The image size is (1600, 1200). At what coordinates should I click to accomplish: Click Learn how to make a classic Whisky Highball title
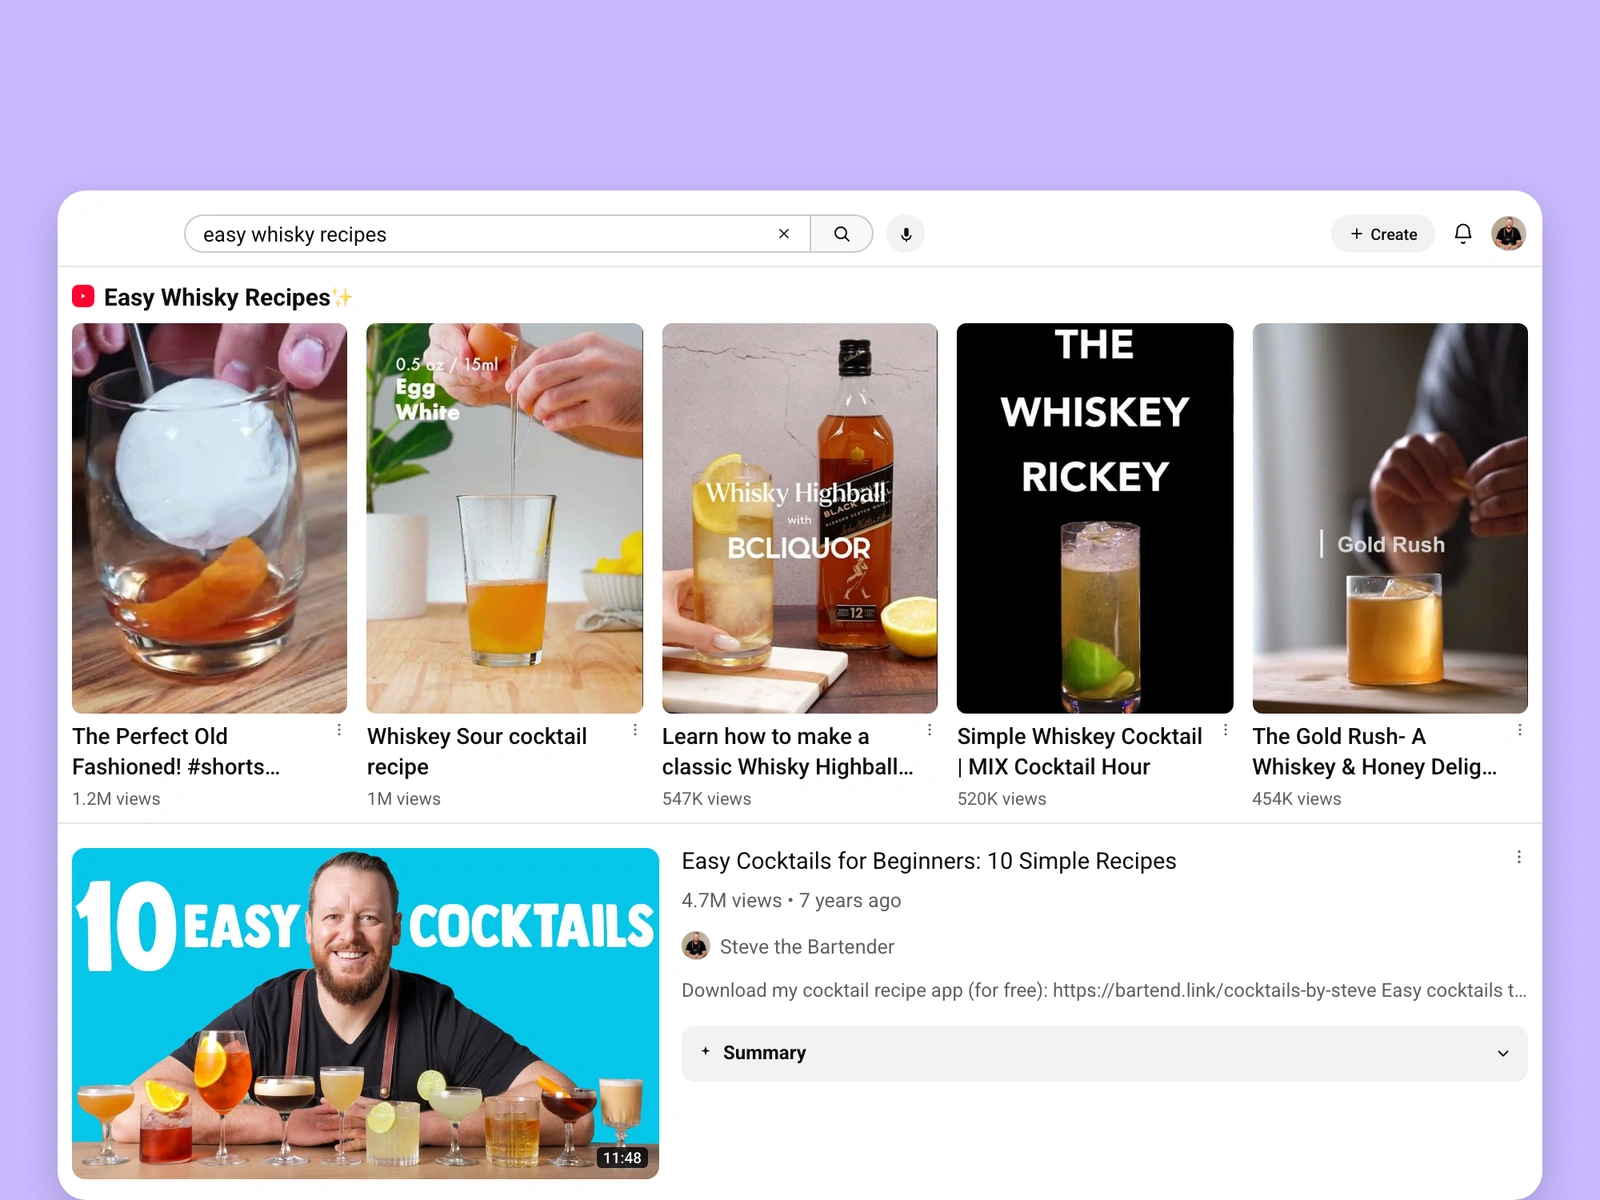click(788, 751)
